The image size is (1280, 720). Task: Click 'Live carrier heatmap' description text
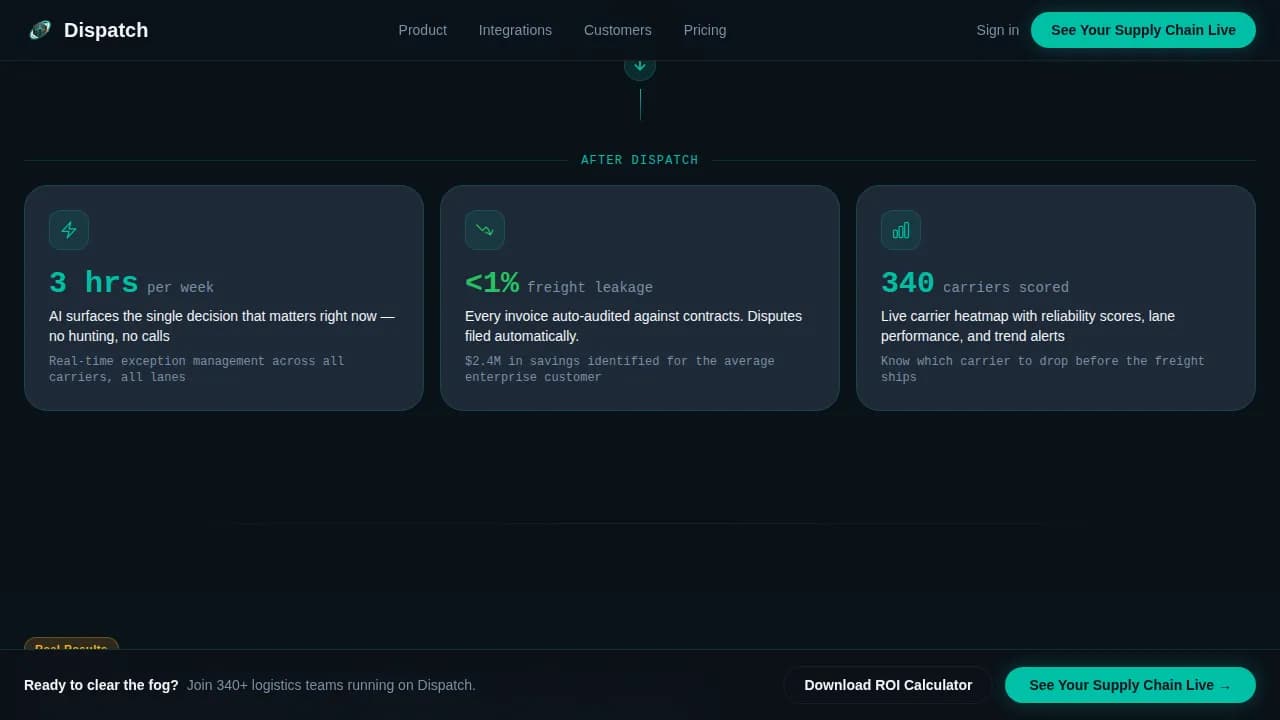[x=1028, y=326]
